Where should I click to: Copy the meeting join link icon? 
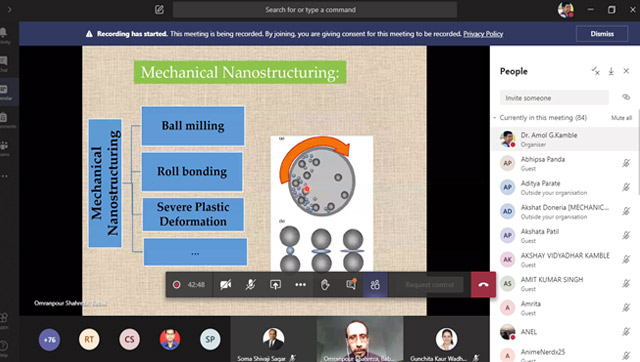click(626, 97)
